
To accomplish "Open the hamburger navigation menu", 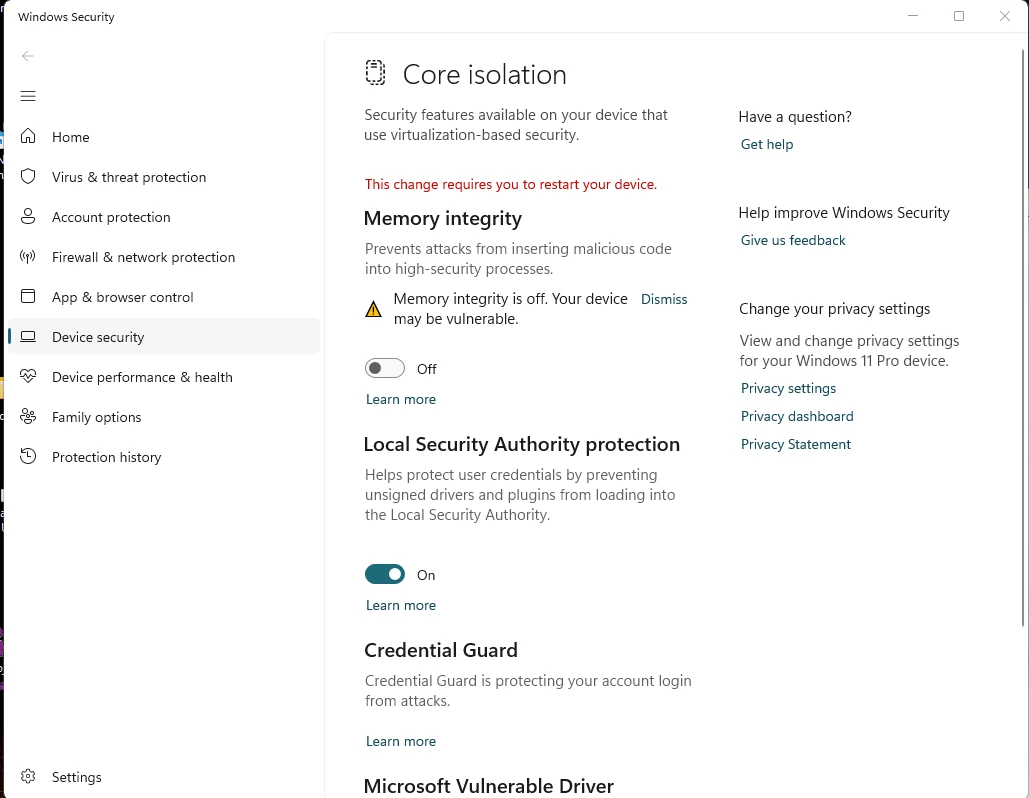I will 28,96.
